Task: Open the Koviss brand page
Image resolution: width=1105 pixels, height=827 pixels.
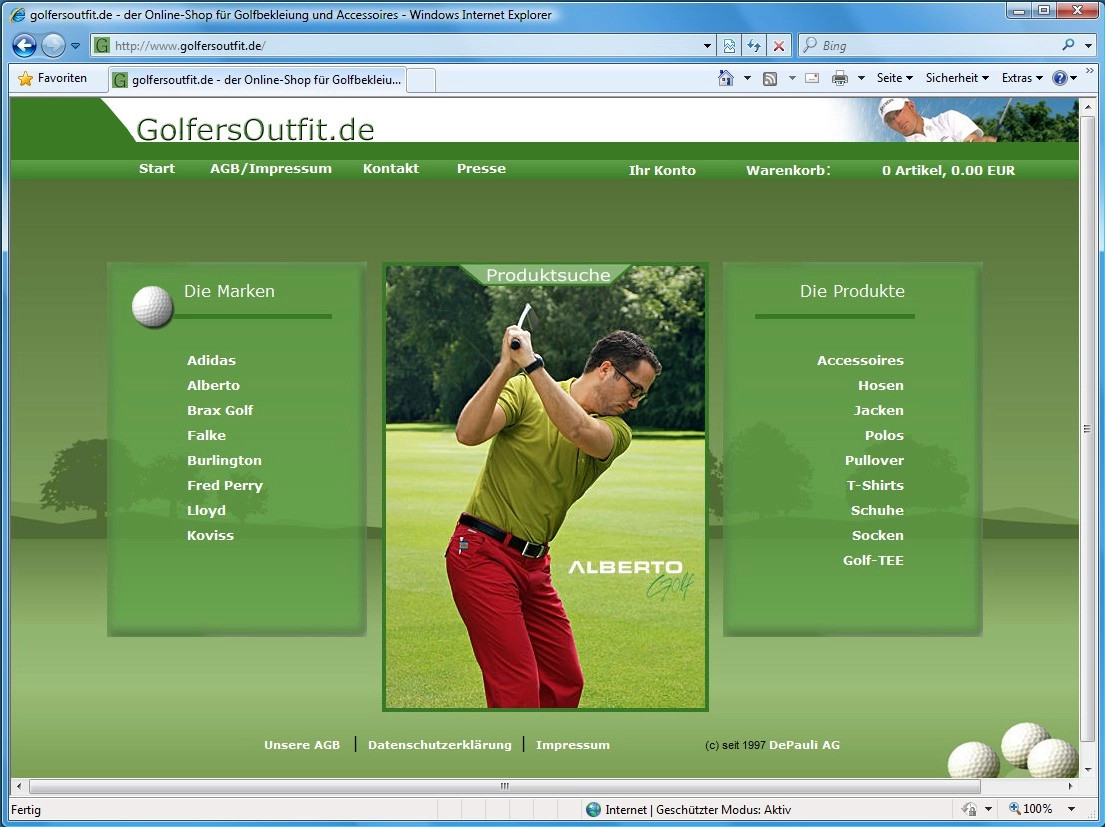Action: [x=210, y=535]
